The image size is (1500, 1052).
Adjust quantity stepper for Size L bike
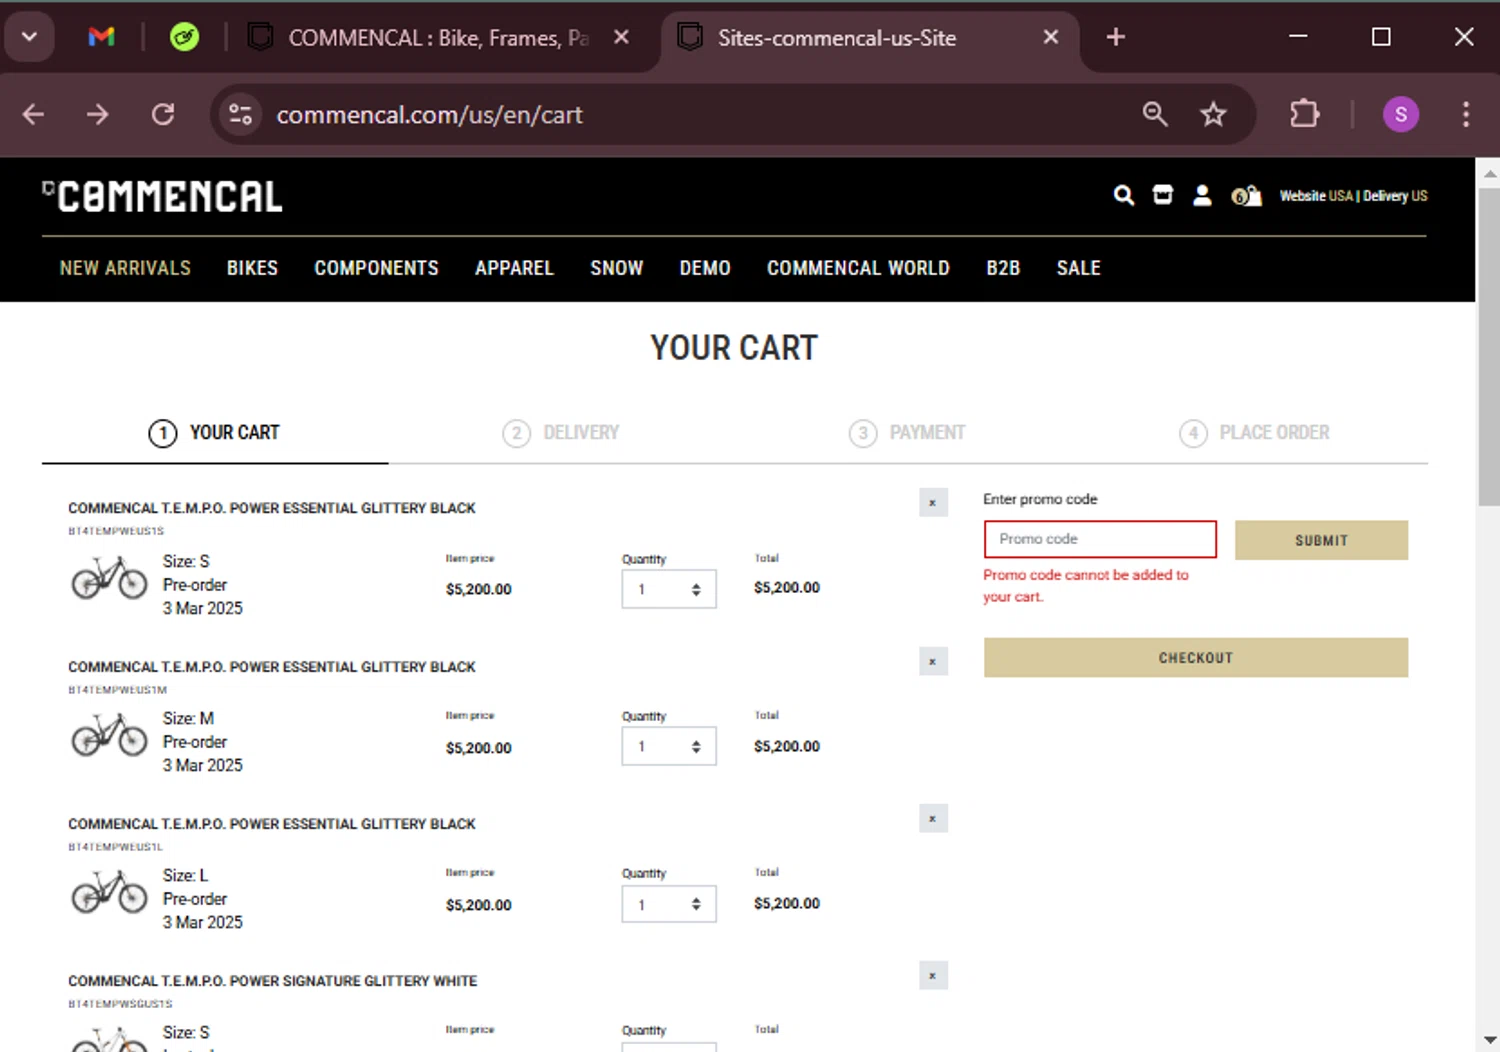point(669,904)
